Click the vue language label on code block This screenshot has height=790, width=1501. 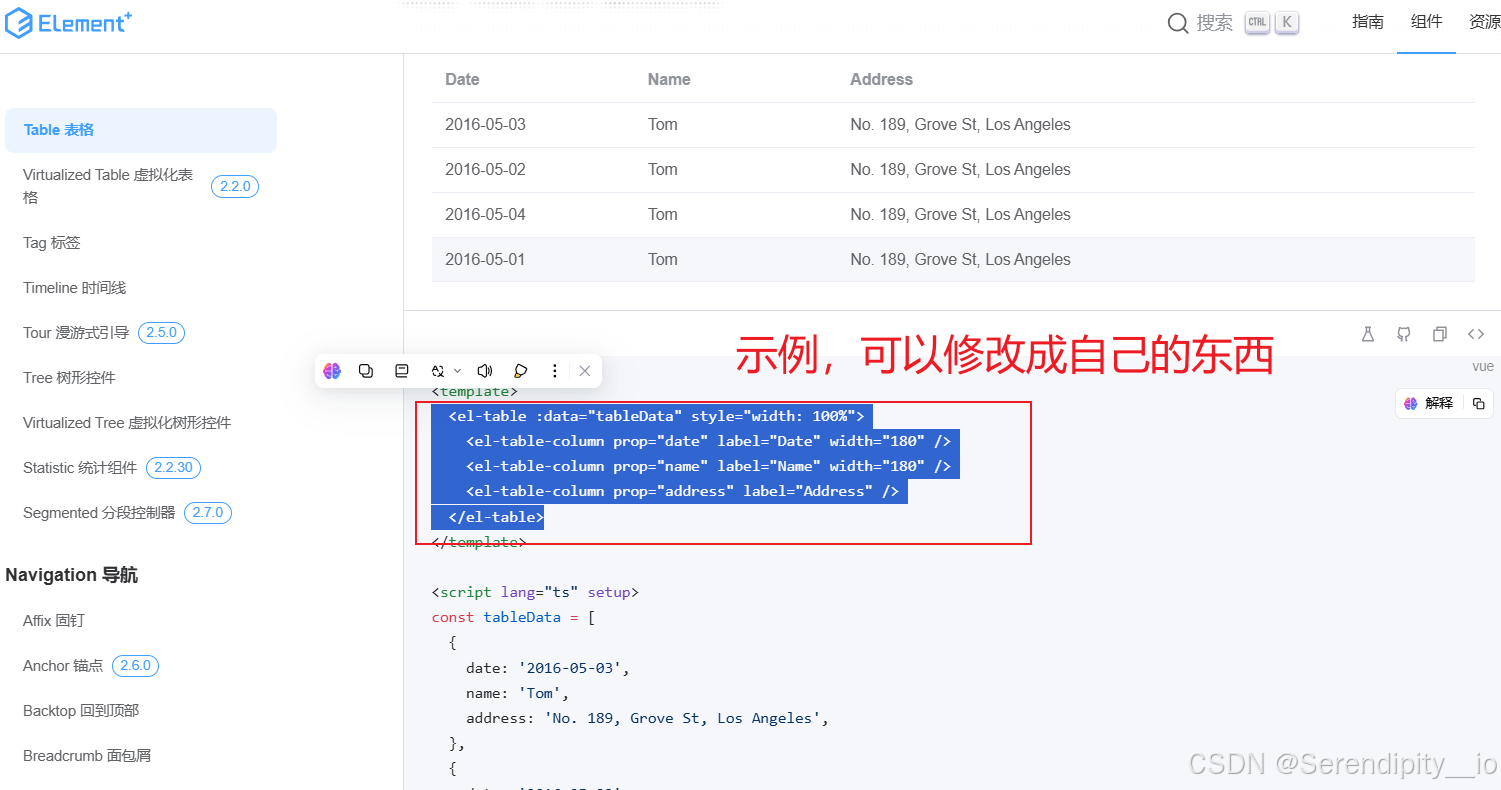(x=1482, y=367)
